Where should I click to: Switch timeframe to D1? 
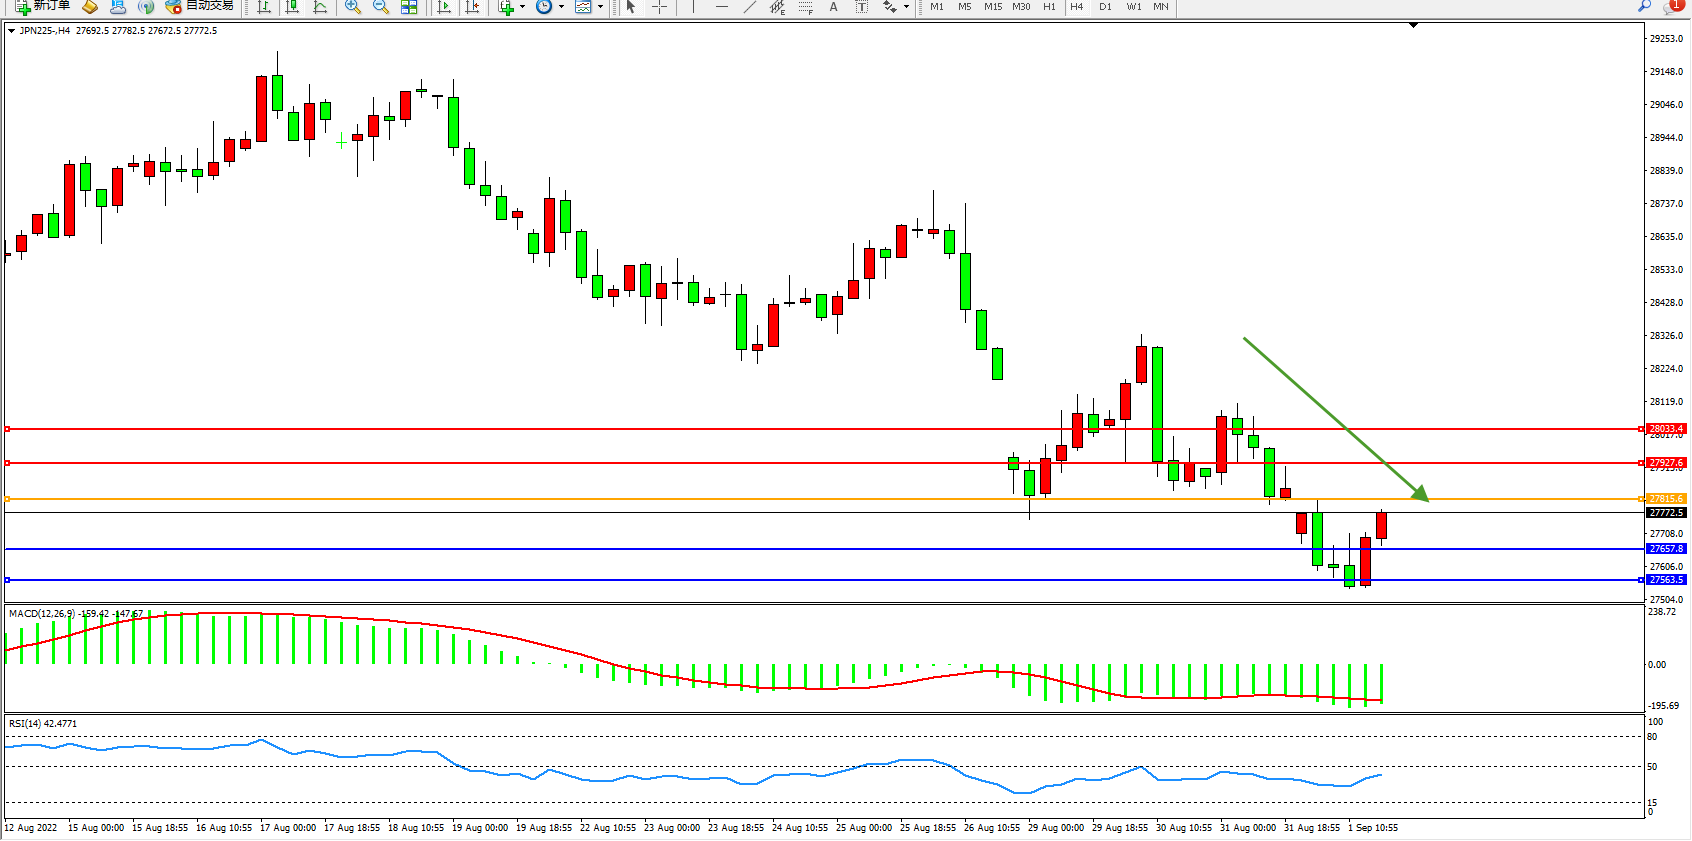point(1105,7)
